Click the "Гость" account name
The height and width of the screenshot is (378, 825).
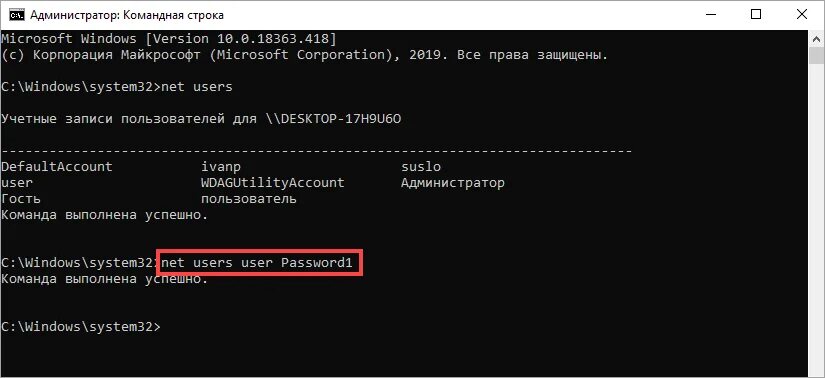(x=21, y=199)
